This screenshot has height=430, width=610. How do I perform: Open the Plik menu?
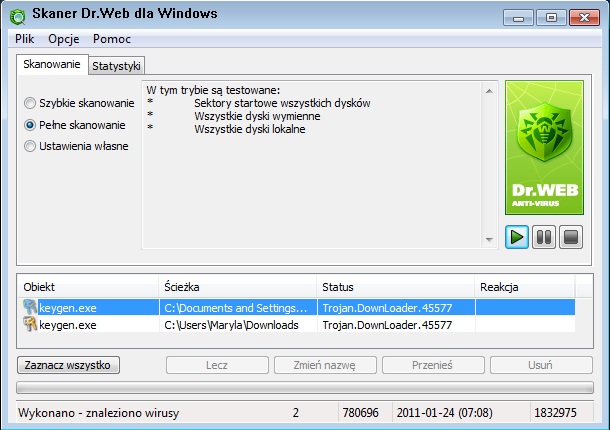[x=25, y=39]
